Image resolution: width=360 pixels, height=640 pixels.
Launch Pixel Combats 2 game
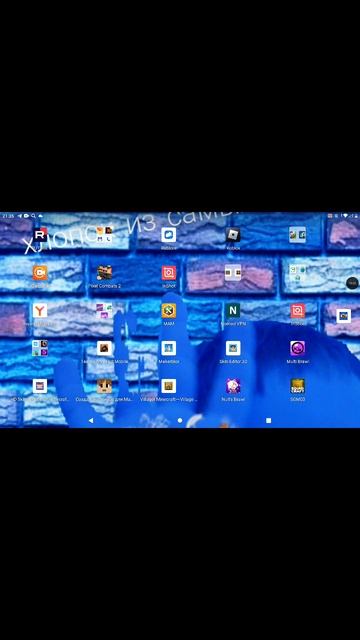[104, 273]
